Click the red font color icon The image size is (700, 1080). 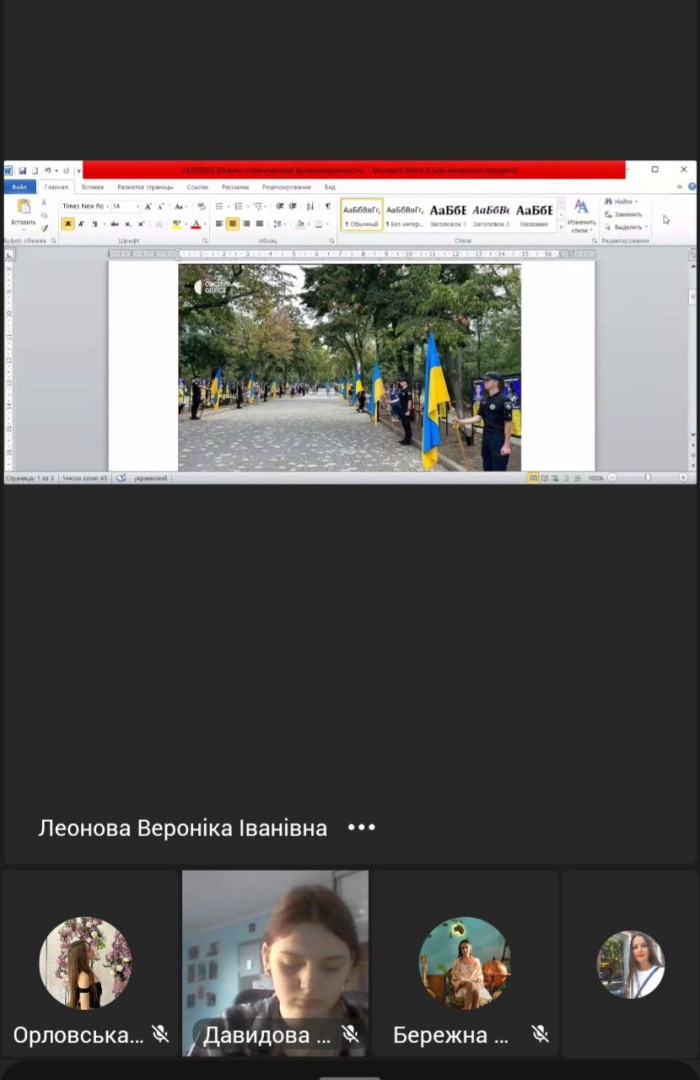coord(196,224)
